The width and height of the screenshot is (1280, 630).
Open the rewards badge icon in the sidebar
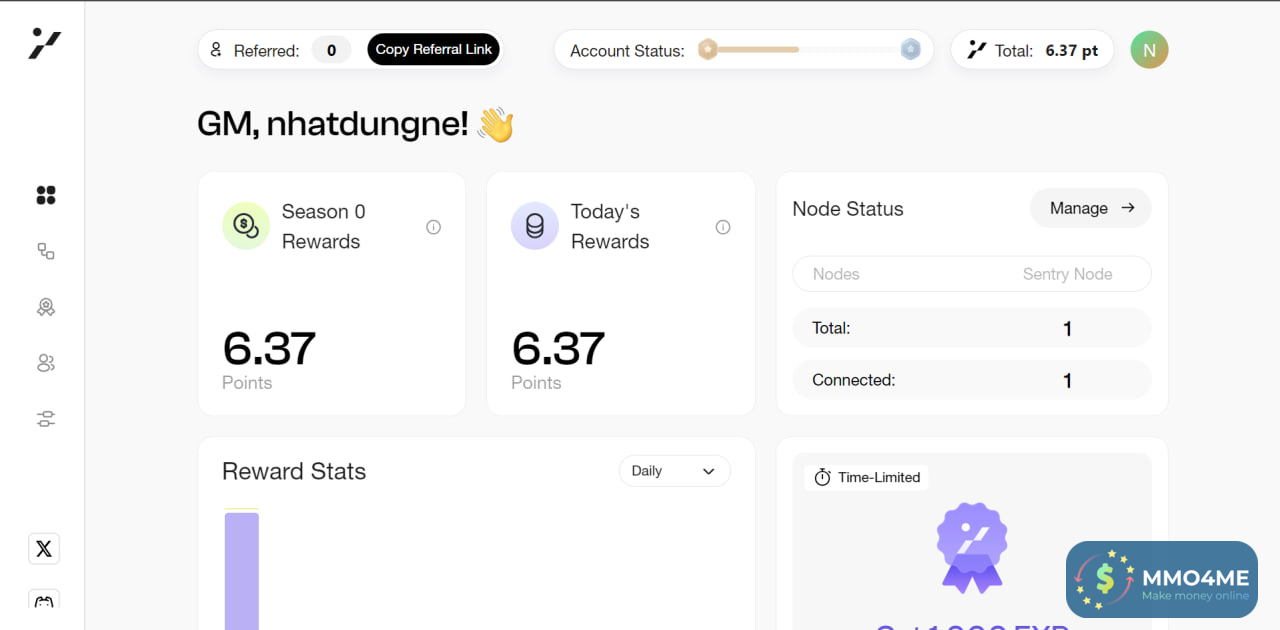pyautogui.click(x=46, y=308)
